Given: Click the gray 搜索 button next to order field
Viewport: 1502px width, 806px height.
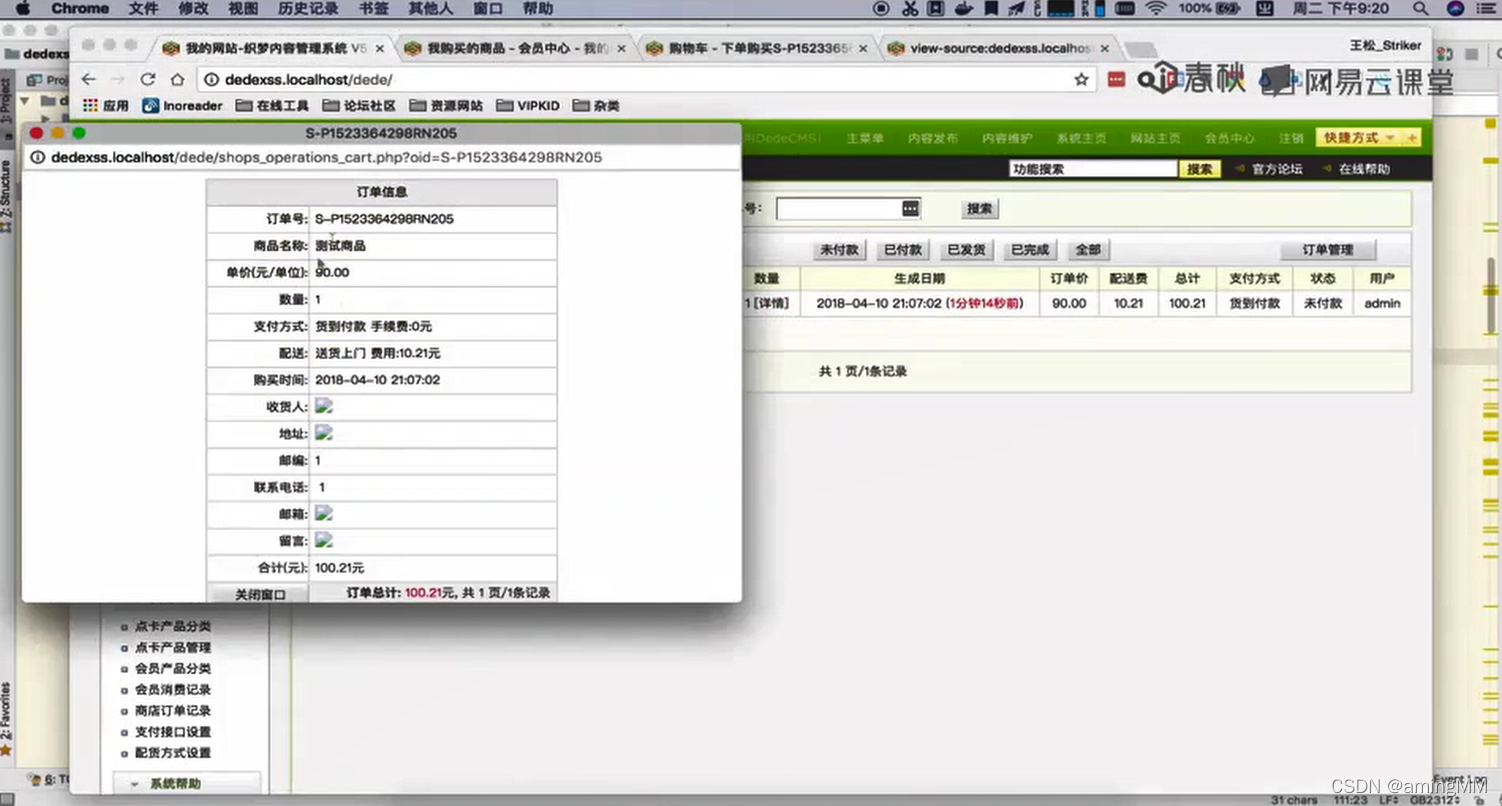Looking at the screenshot, I should tap(980, 209).
